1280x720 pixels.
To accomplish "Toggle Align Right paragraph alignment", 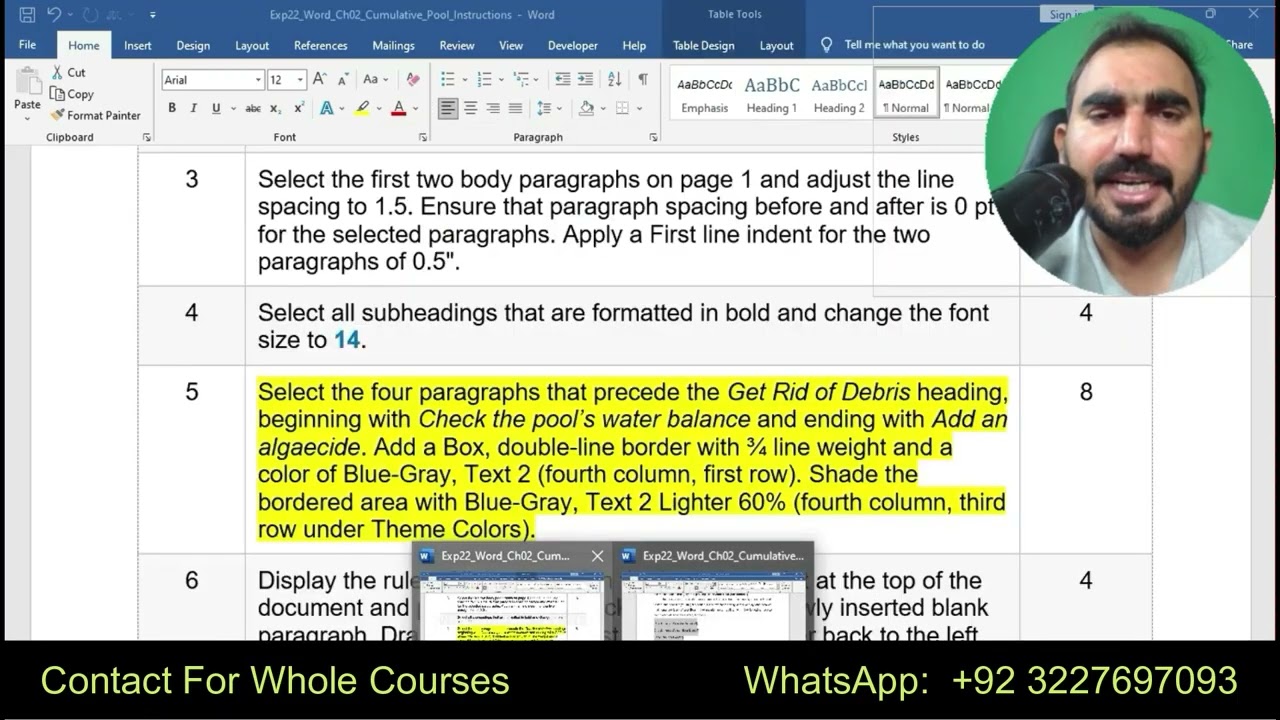I will (493, 108).
